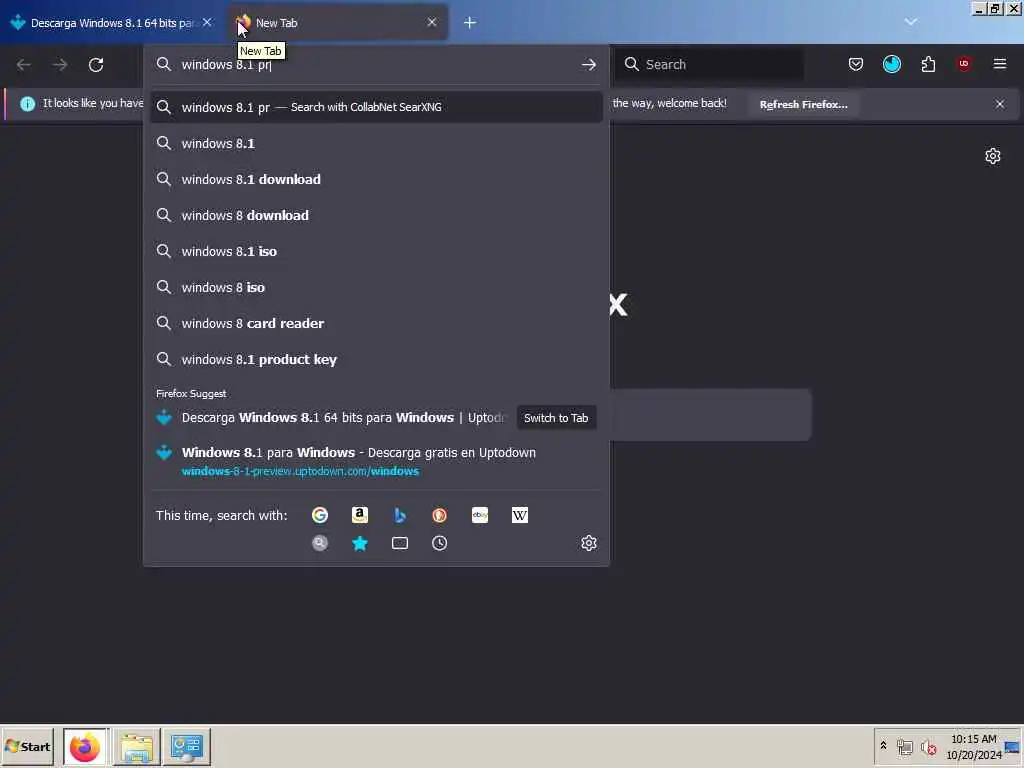Click the network tray icon

904,747
